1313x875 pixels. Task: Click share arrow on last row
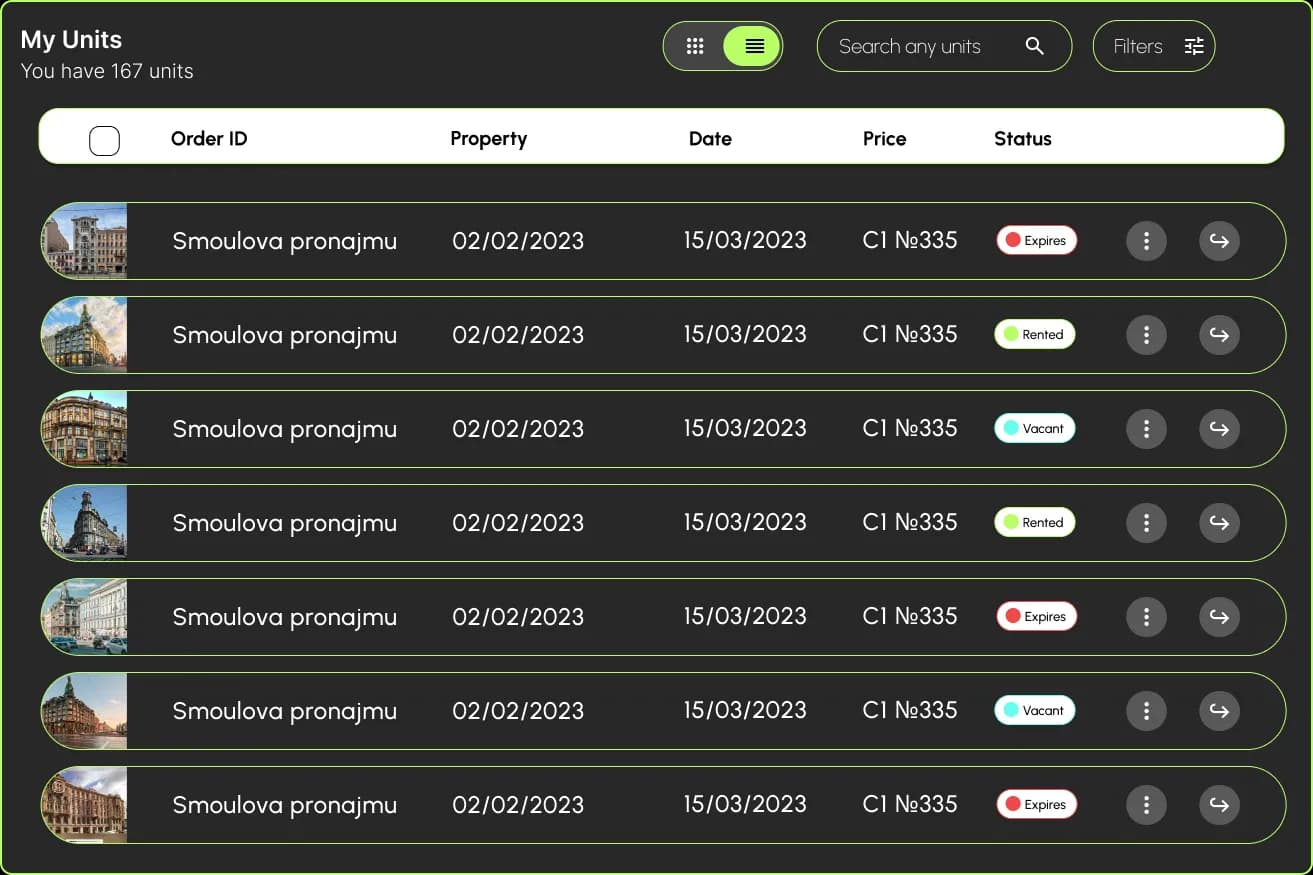(1219, 805)
